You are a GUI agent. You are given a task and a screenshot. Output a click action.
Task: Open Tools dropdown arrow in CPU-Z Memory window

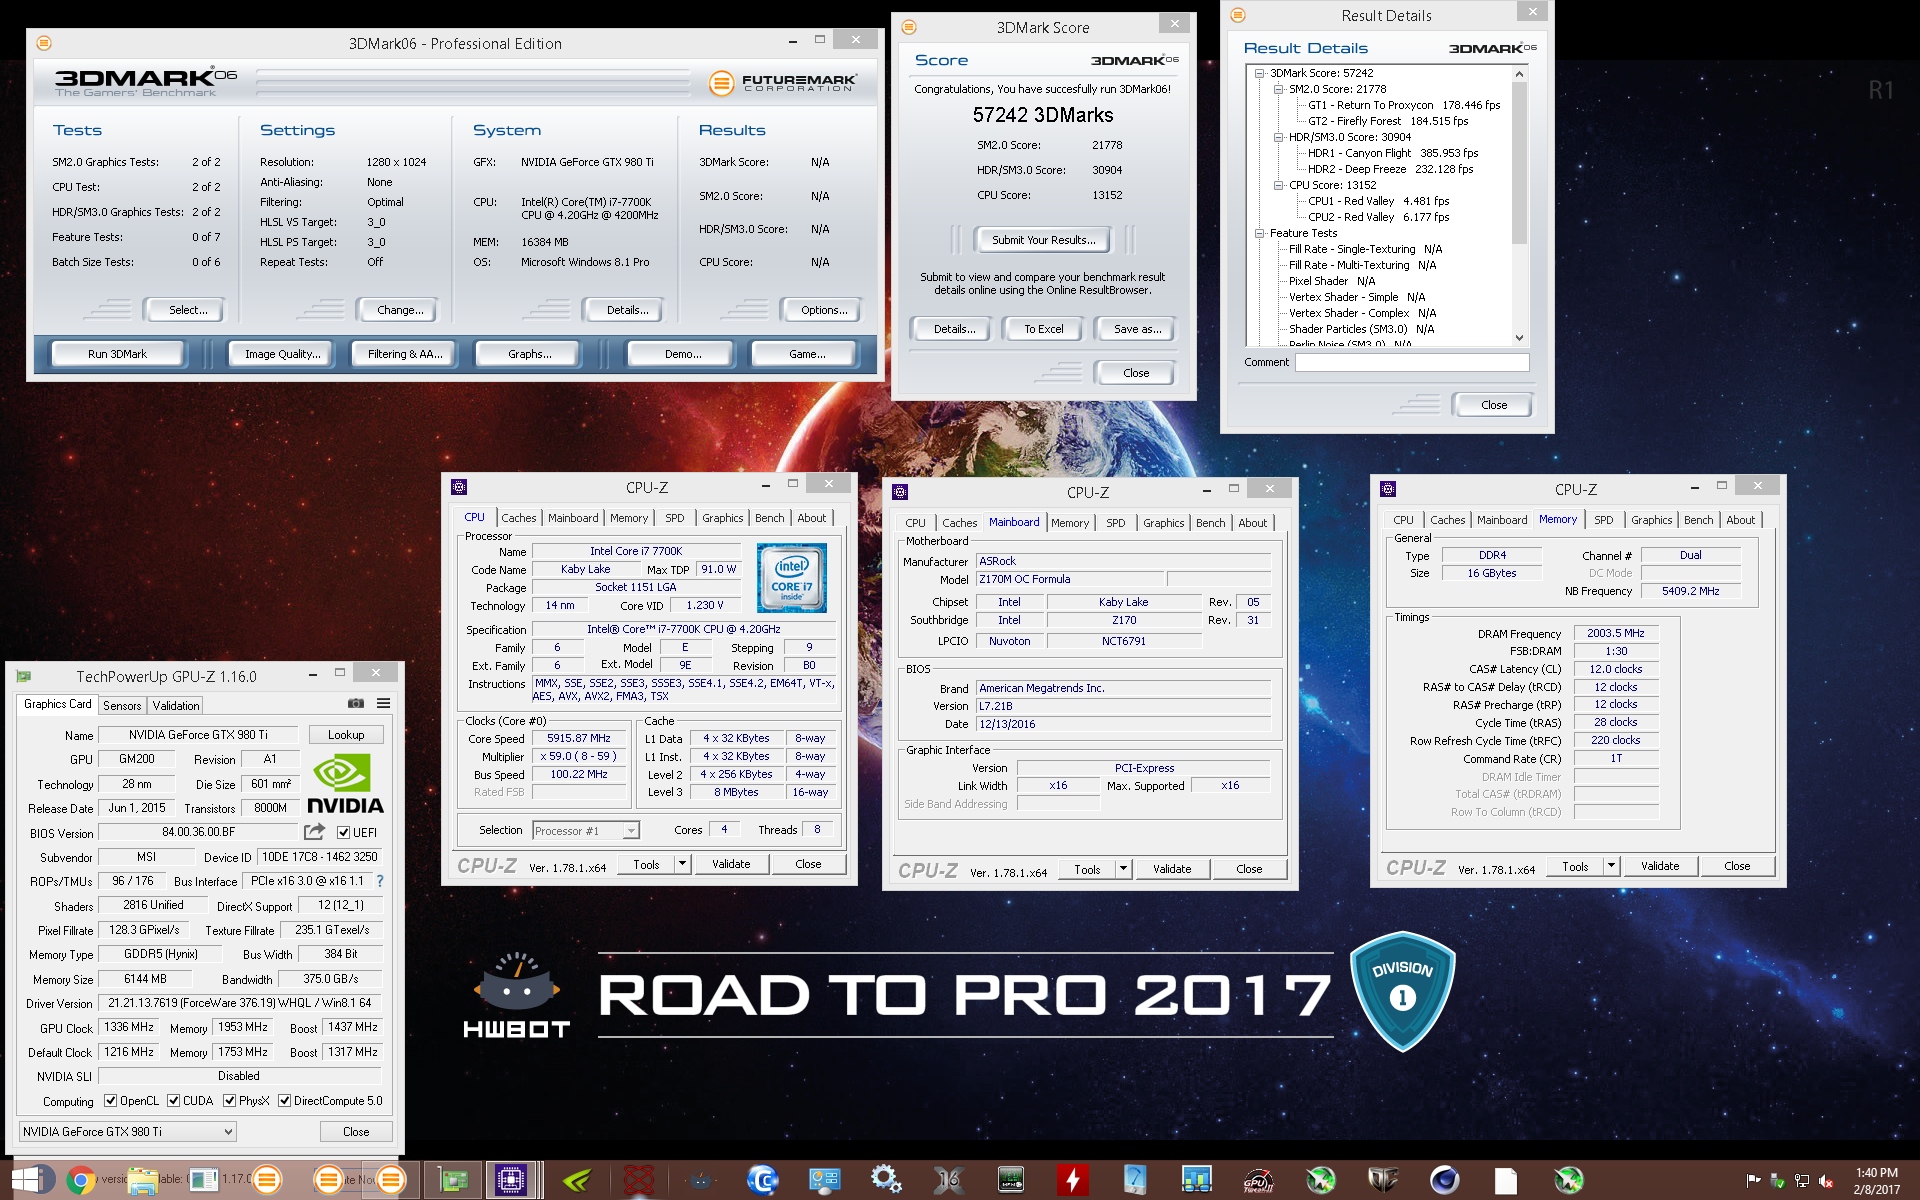click(1611, 866)
